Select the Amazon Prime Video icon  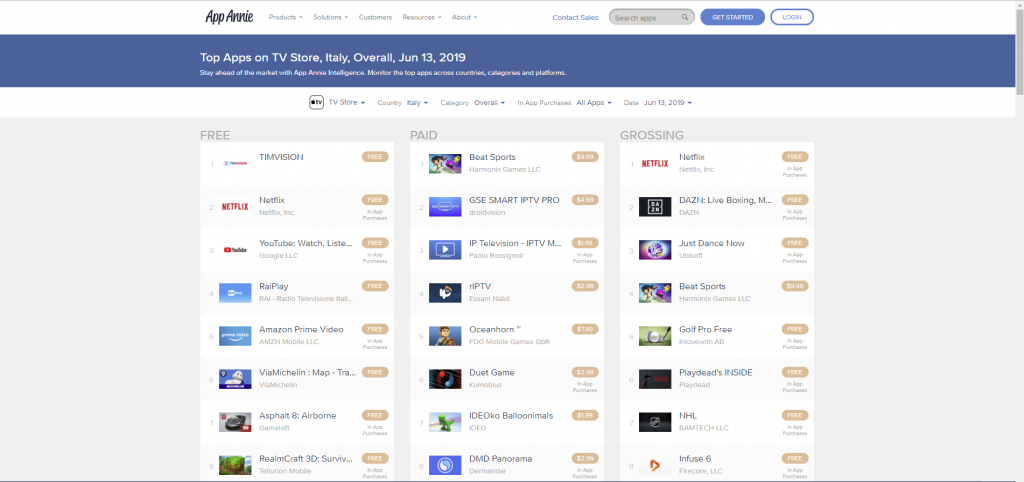[x=235, y=336]
